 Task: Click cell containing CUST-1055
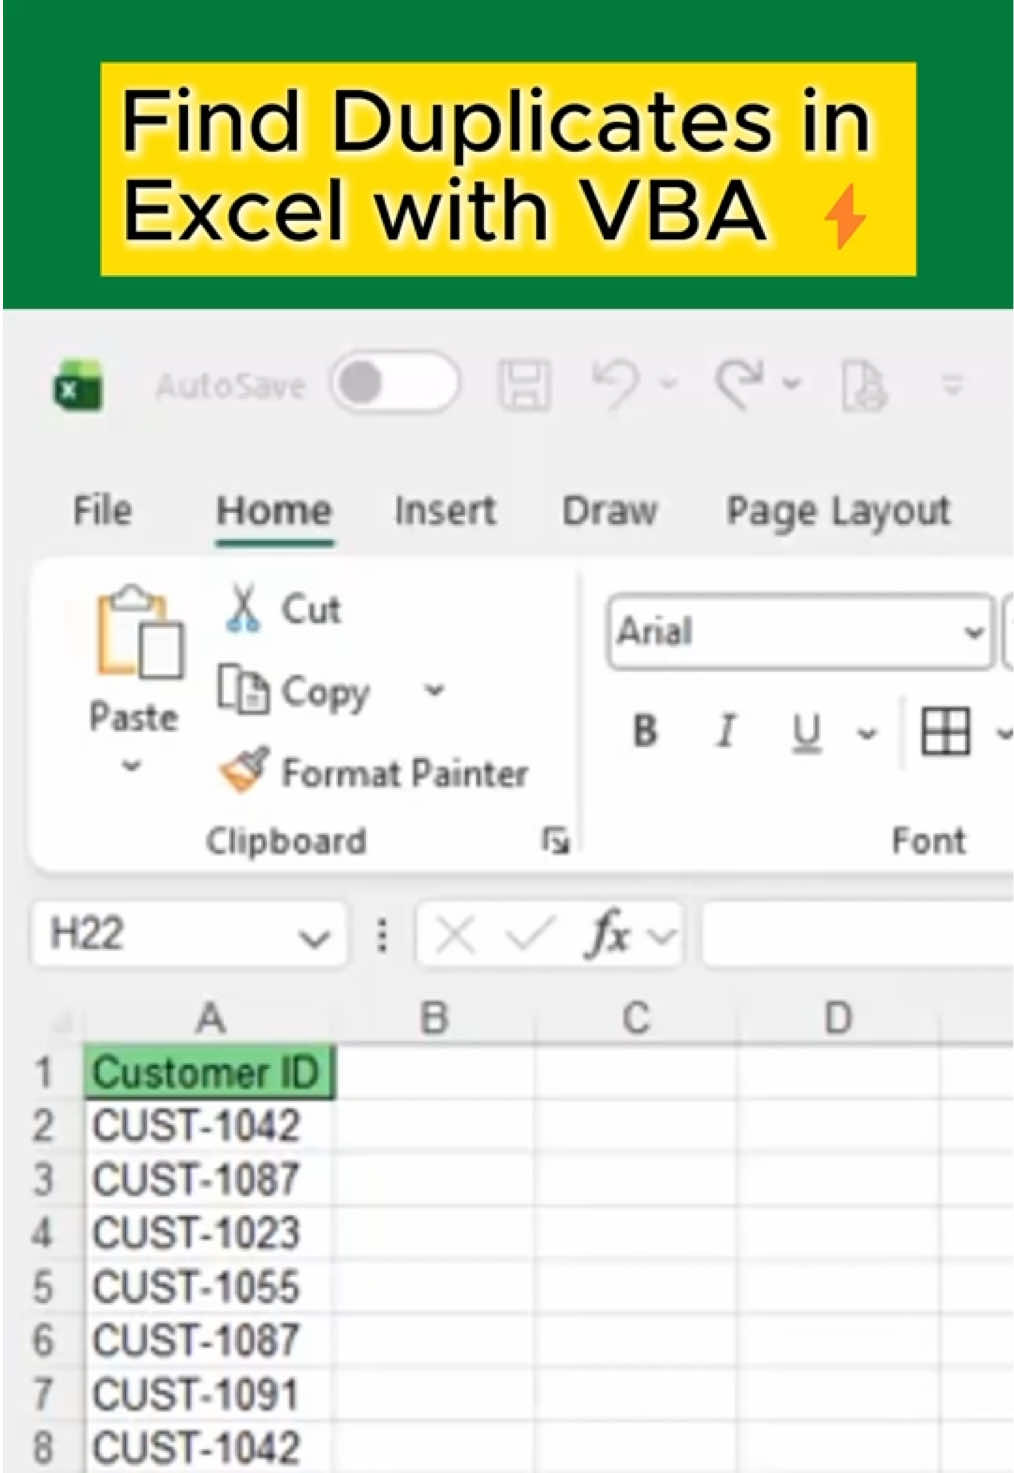point(209,1287)
